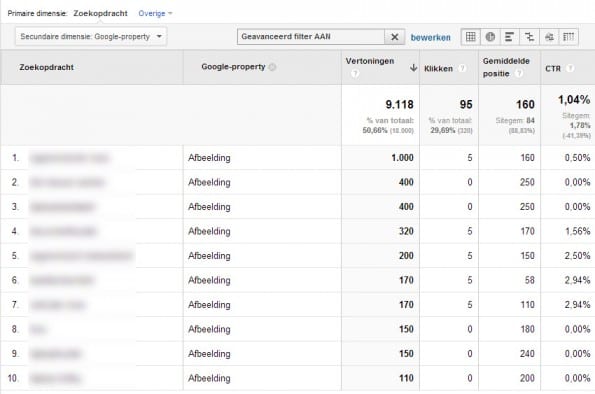Click Vertoningen value 320 in row 4
The height and width of the screenshot is (394, 595).
tap(406, 231)
